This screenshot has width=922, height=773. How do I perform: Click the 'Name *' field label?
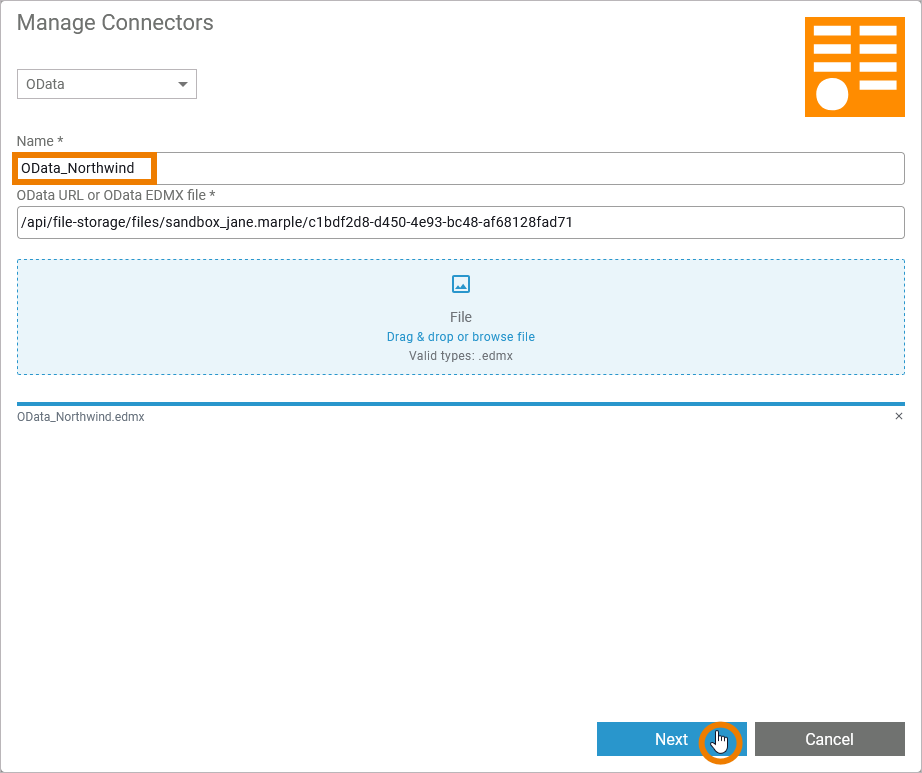(x=40, y=142)
